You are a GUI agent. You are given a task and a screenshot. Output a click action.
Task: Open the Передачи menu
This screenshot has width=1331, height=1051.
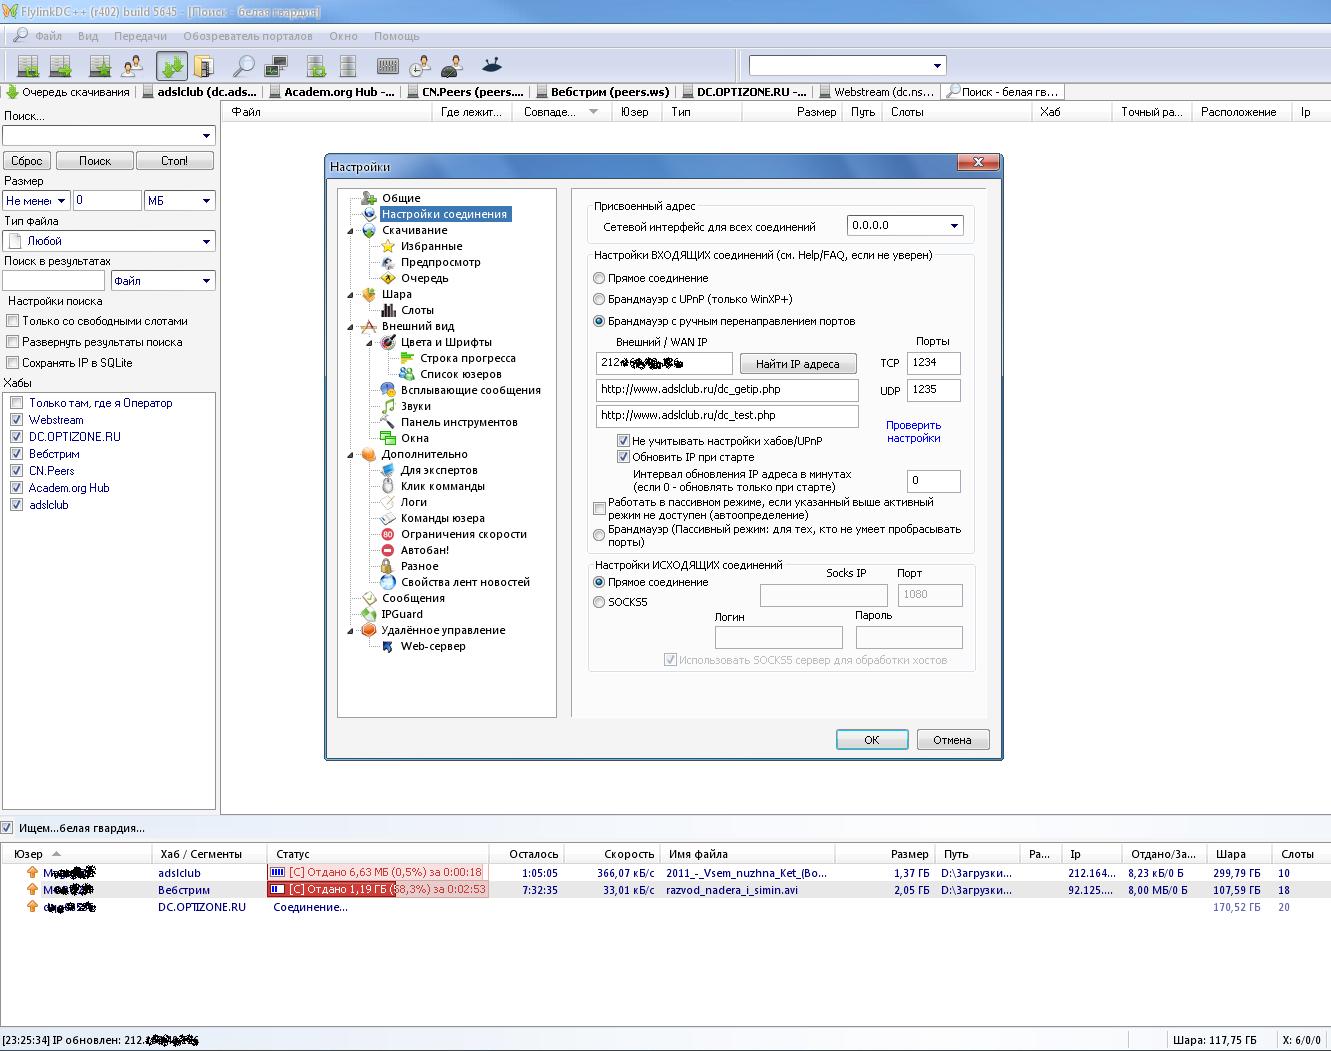140,36
